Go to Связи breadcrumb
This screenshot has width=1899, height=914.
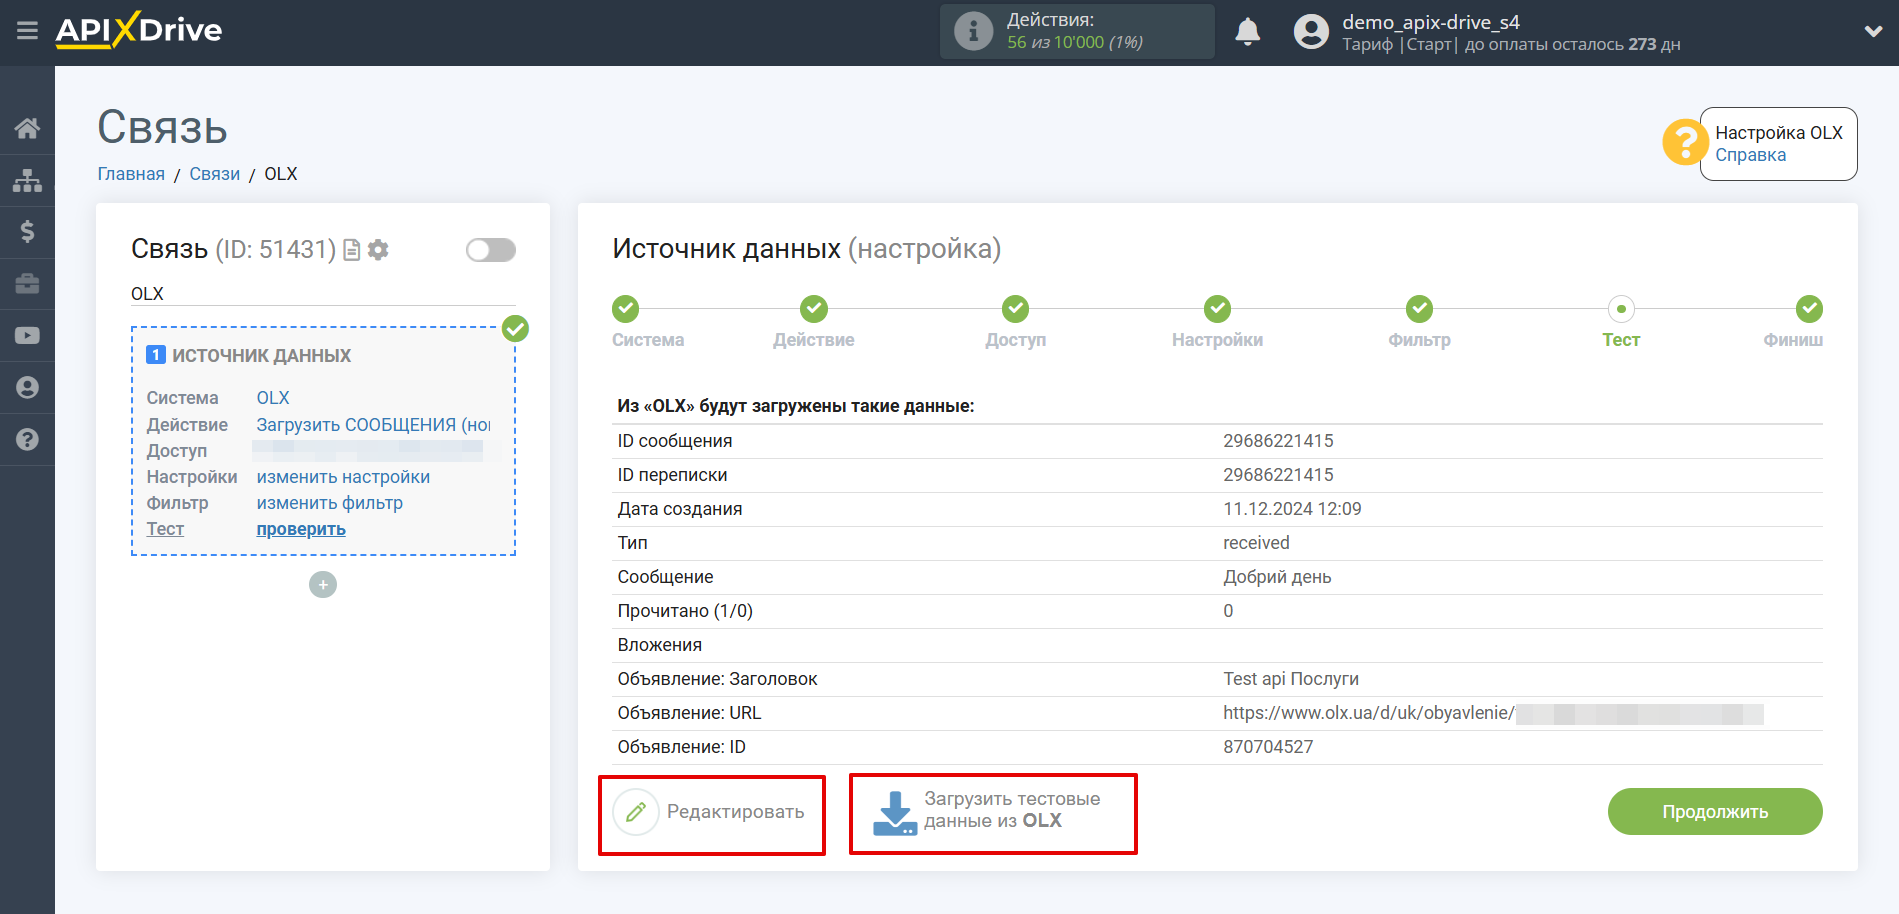(215, 174)
